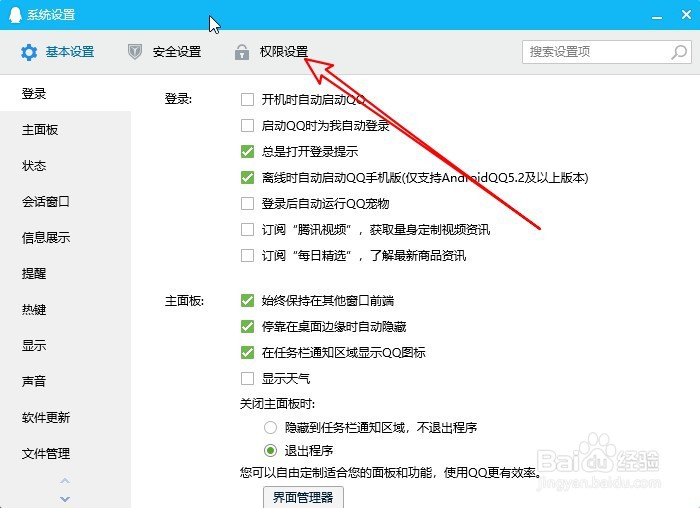Click the QQ penguin logo in title bar
Viewport: 700px width, 508px height.
(15, 14)
